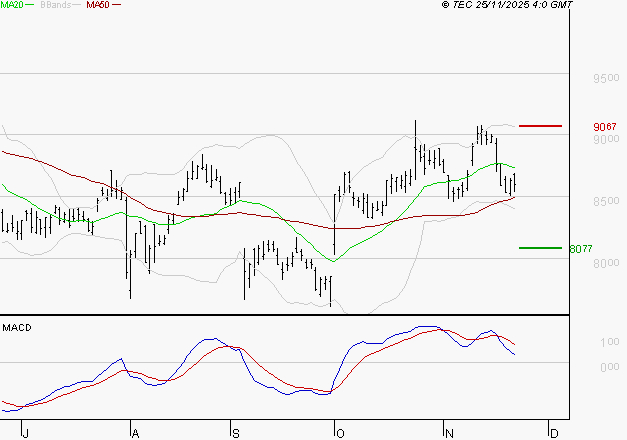Select the 8077 support price label
This screenshot has width=627, height=440.
(581, 248)
